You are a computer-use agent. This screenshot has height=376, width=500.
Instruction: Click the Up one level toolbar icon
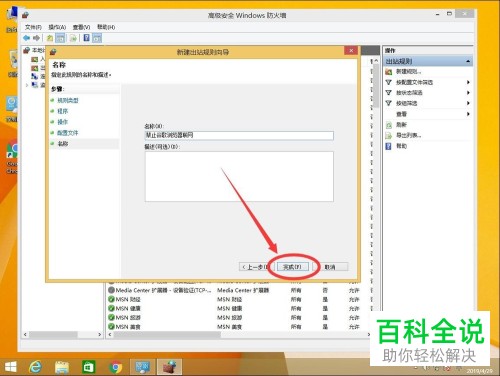coord(50,38)
